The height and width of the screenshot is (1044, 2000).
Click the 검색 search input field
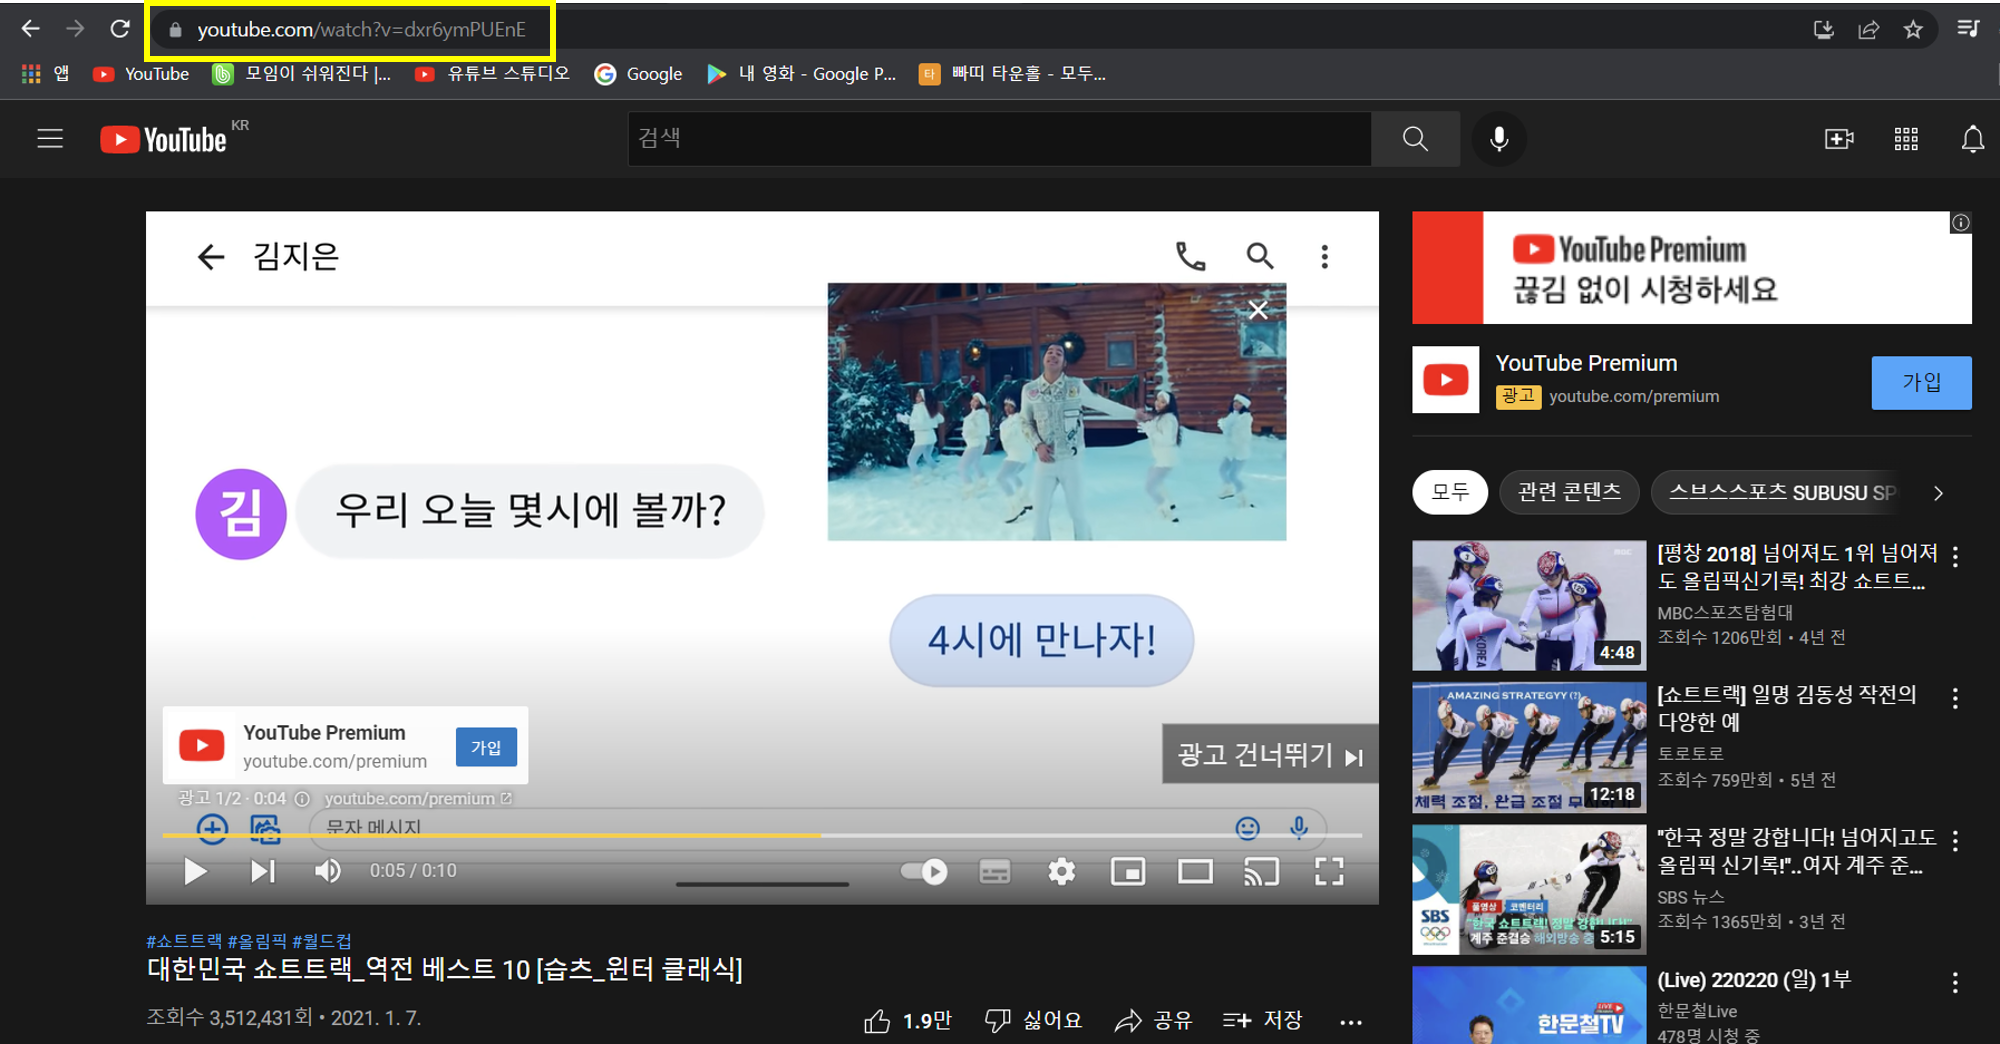(999, 139)
